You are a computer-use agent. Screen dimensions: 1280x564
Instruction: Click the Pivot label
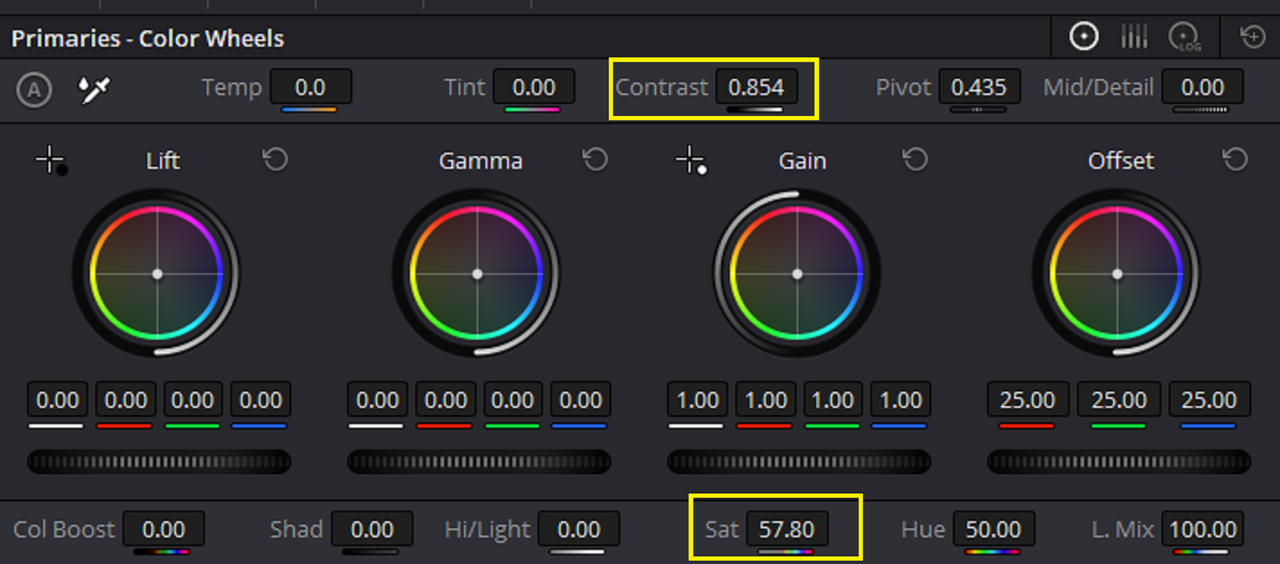[x=904, y=87]
